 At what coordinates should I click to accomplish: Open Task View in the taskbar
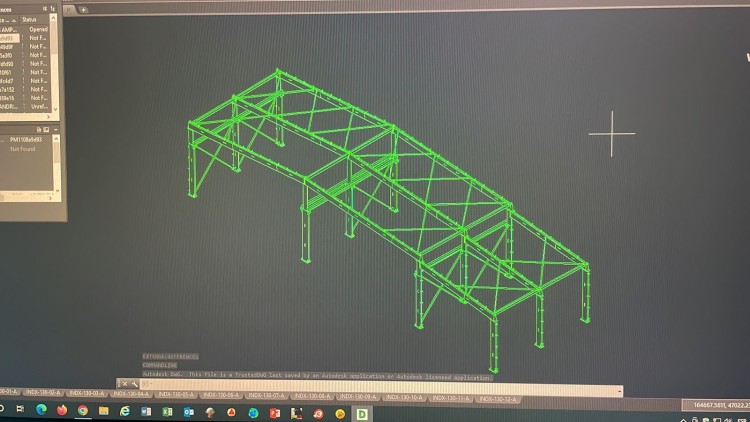[x=20, y=409]
